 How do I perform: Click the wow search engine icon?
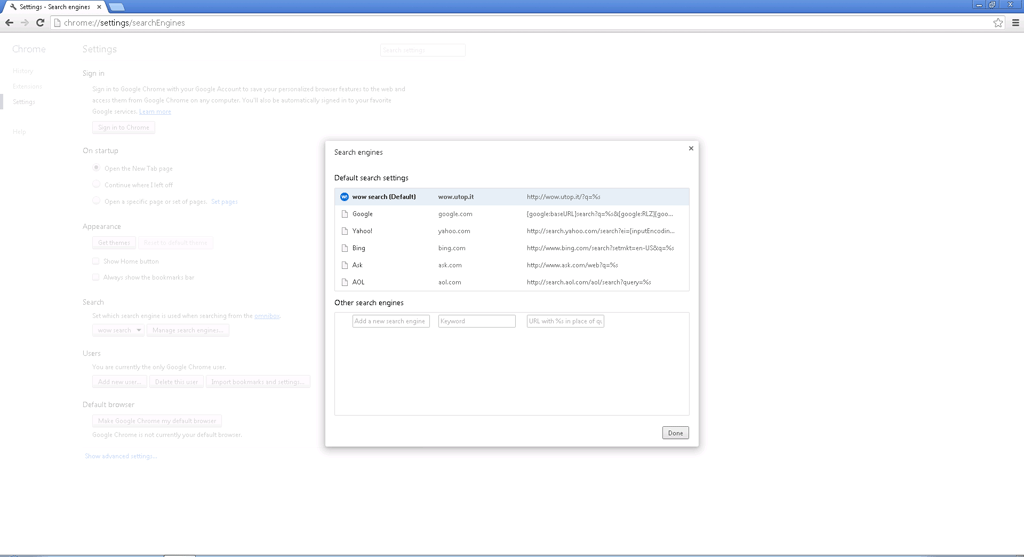tap(344, 197)
